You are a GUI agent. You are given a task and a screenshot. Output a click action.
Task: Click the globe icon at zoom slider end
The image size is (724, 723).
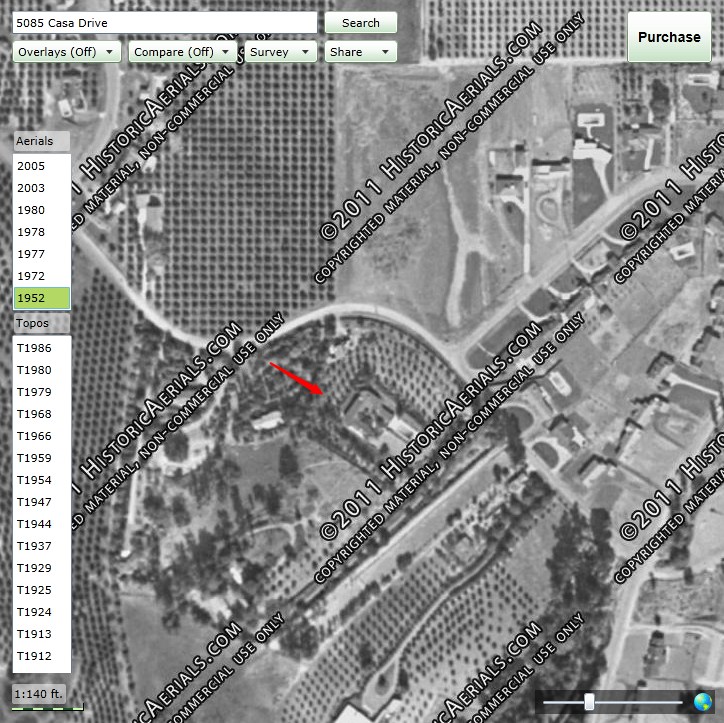[702, 702]
